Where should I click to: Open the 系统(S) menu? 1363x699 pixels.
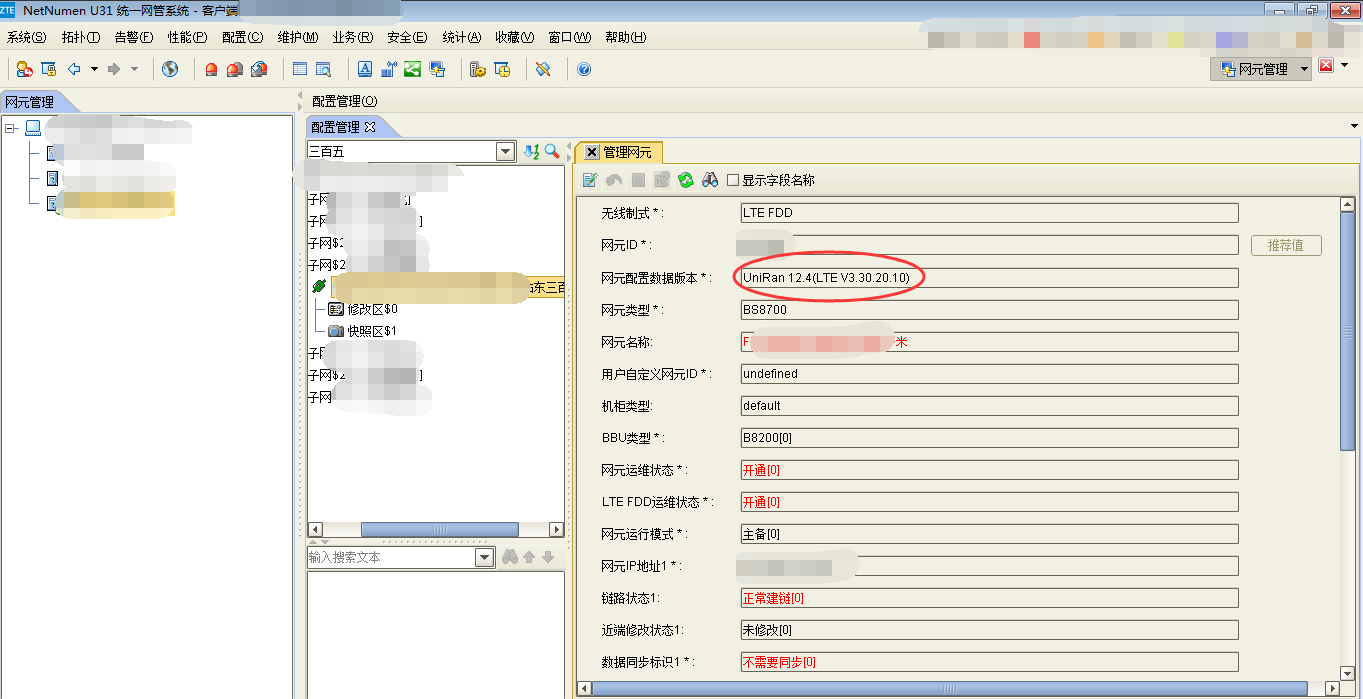tap(27, 38)
